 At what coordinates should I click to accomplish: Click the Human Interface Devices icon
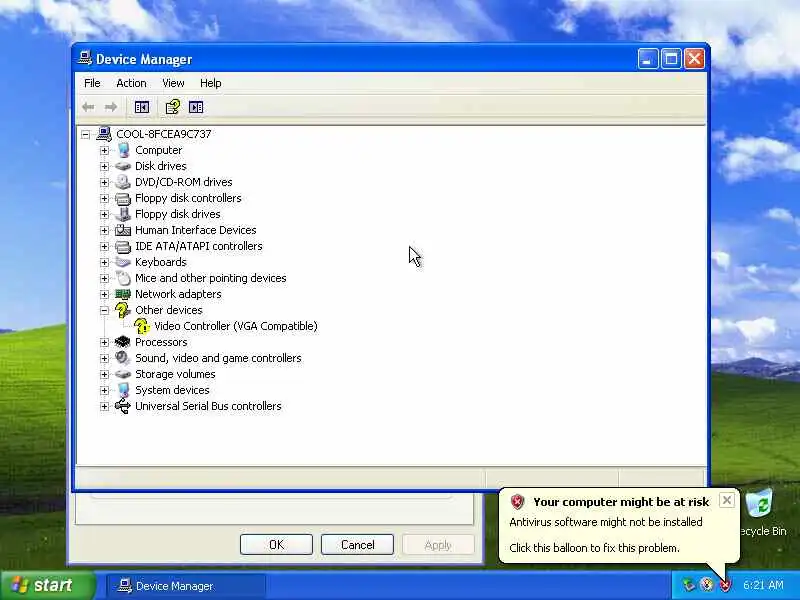coord(123,230)
